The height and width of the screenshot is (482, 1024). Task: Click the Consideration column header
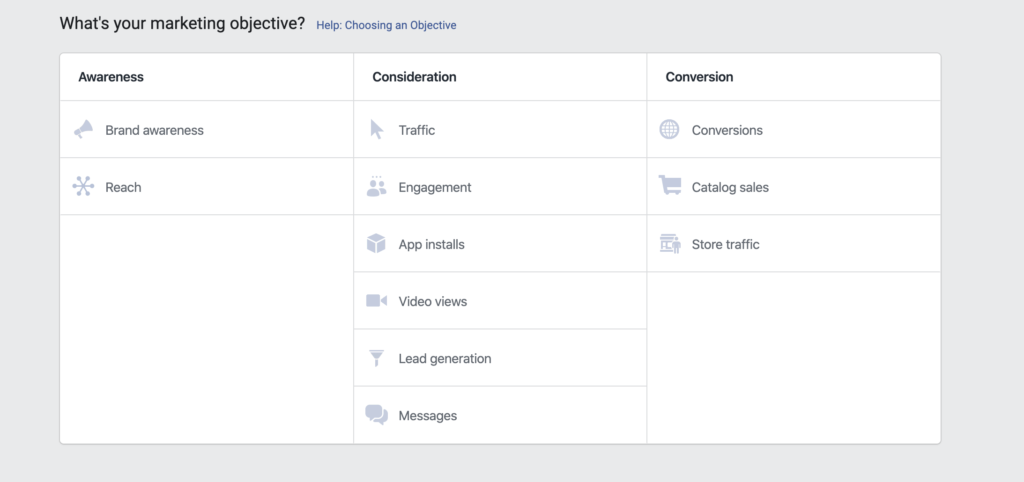pos(414,77)
